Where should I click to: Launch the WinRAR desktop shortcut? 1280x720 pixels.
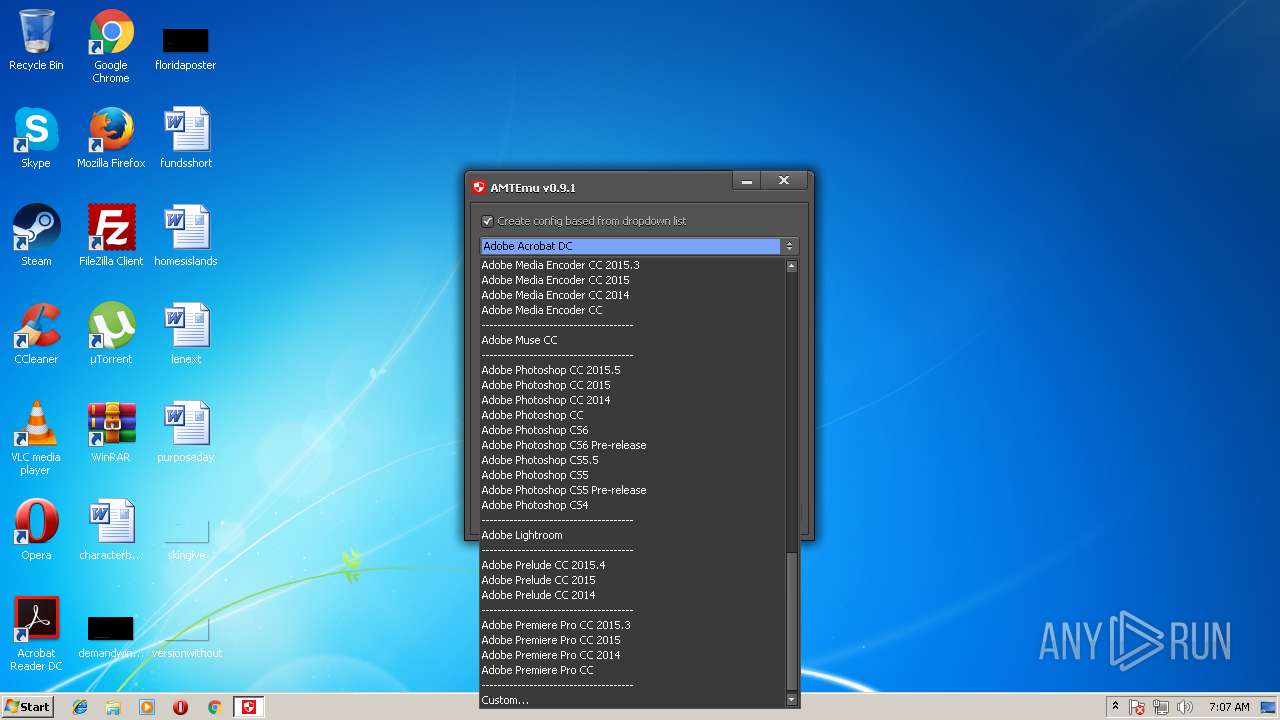[x=111, y=432]
